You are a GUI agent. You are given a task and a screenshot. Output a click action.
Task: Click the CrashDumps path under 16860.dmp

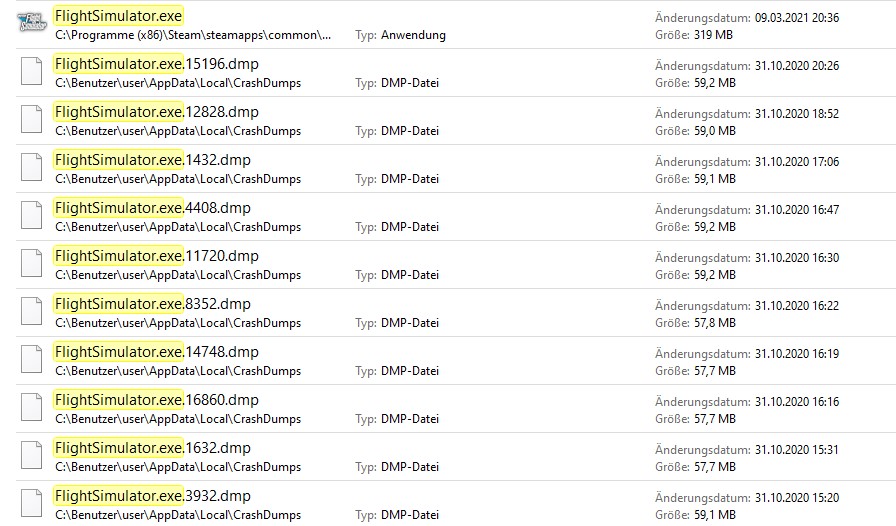(x=178, y=420)
